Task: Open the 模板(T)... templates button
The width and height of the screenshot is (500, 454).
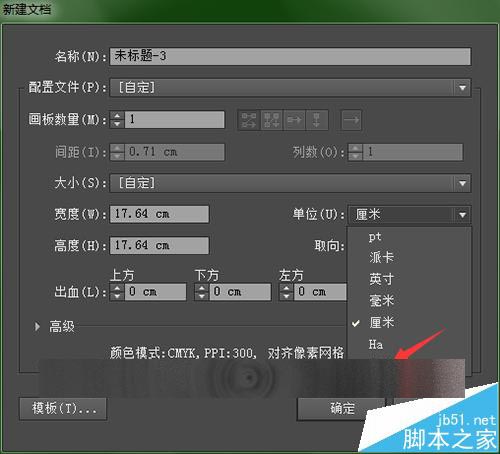Action: [63, 408]
